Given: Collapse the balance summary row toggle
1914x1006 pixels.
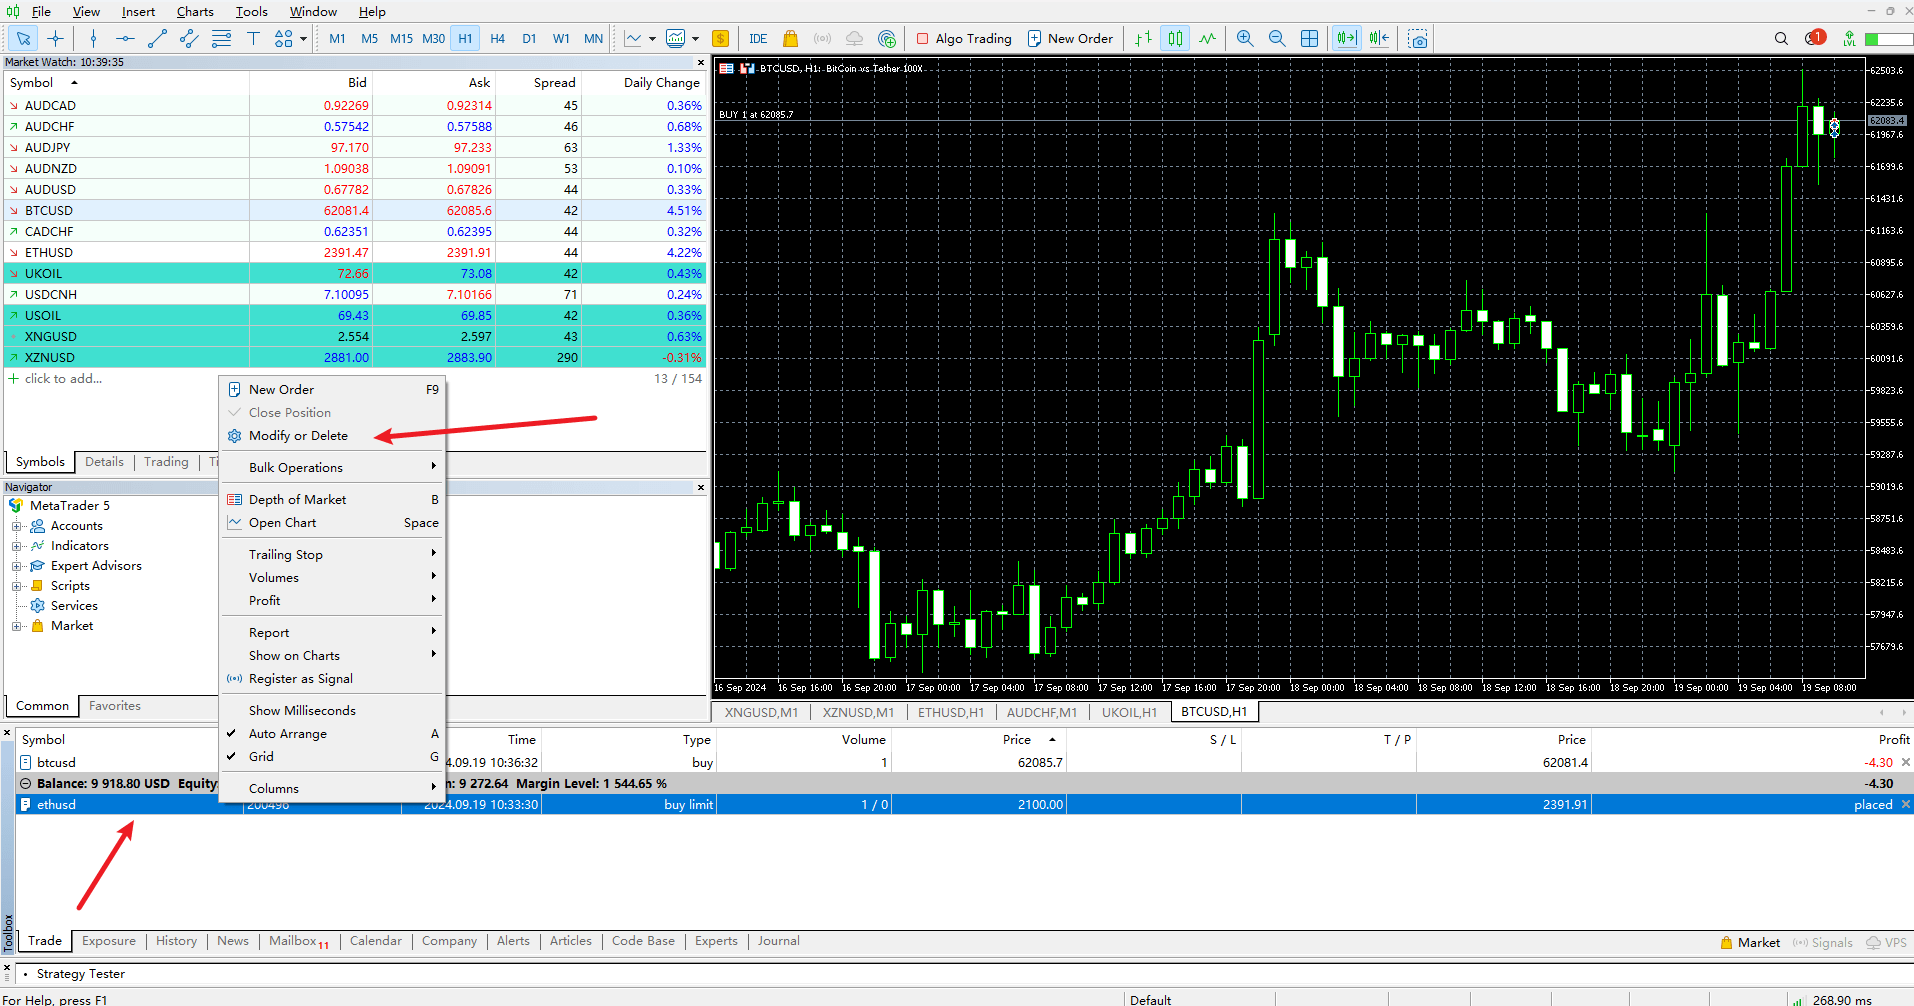Looking at the screenshot, I should tap(26, 784).
